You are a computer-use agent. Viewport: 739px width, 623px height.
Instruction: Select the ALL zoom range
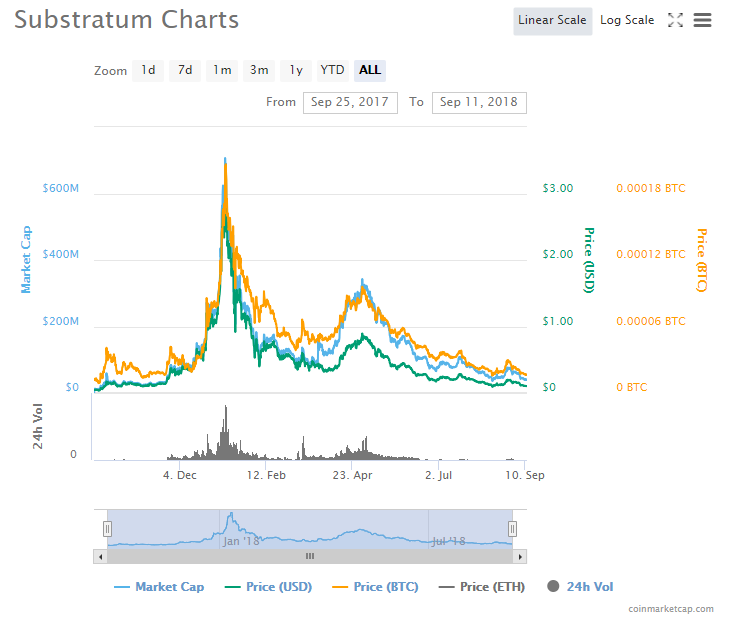point(370,71)
